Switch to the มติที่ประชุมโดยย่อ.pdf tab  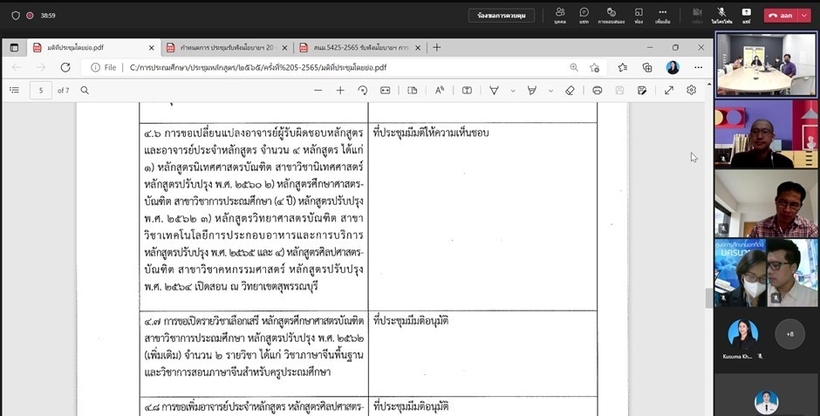point(93,48)
